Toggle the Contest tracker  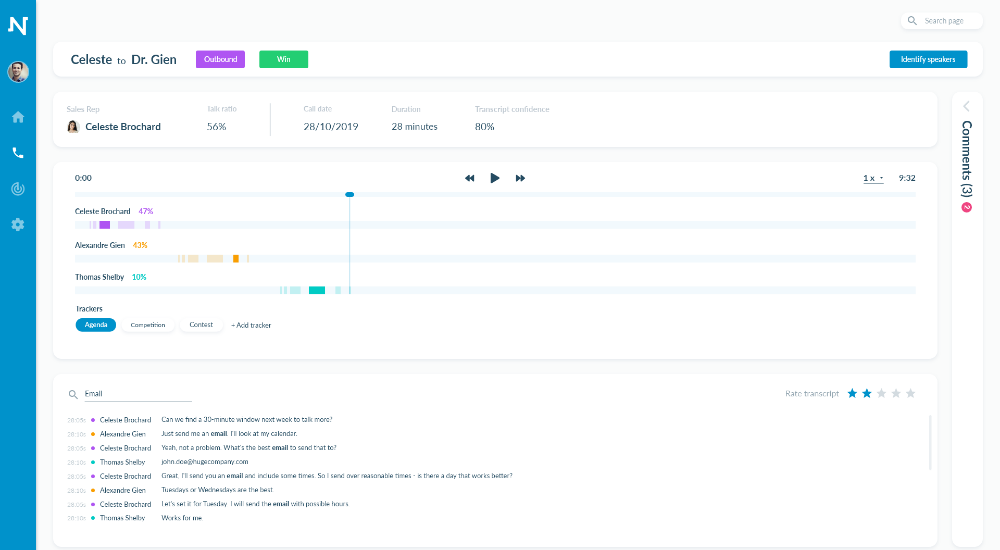pyautogui.click(x=201, y=325)
